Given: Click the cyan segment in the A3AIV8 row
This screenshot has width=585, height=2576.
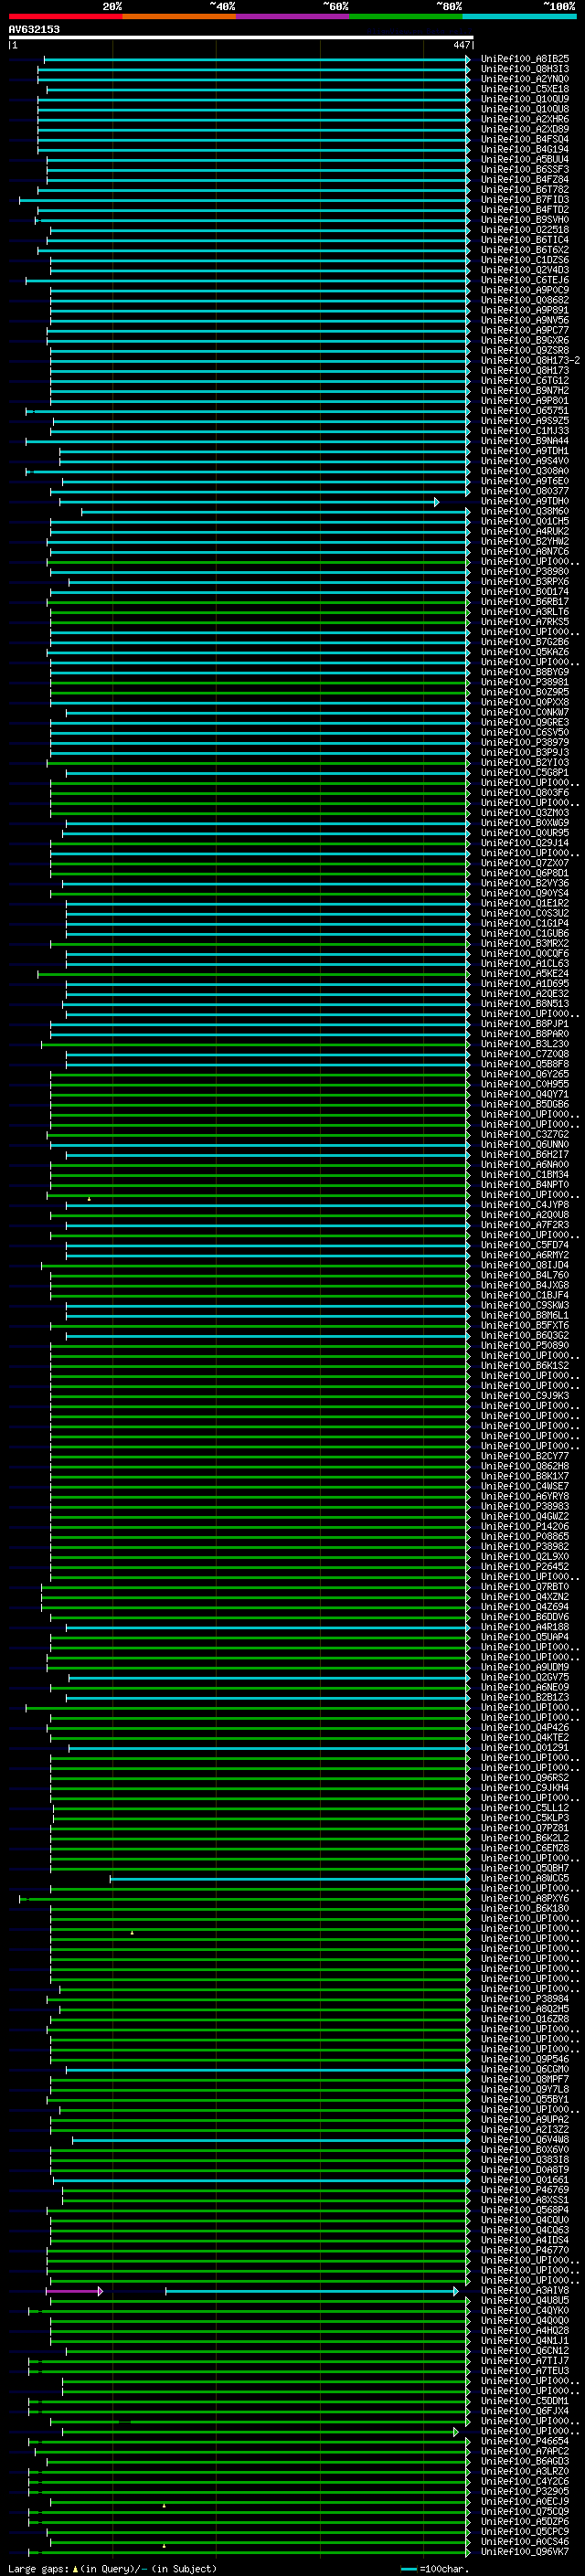Looking at the screenshot, I should click(x=312, y=2290).
